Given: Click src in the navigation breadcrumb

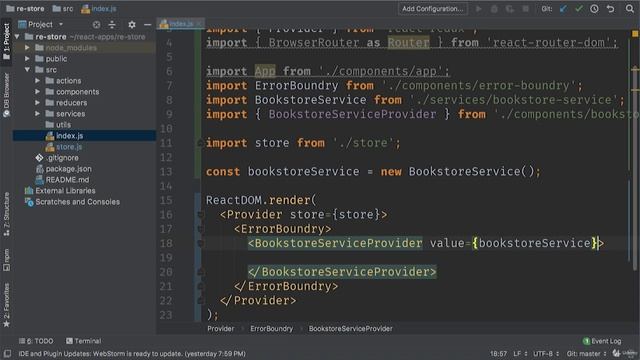Looking at the screenshot, I should coord(63,9).
